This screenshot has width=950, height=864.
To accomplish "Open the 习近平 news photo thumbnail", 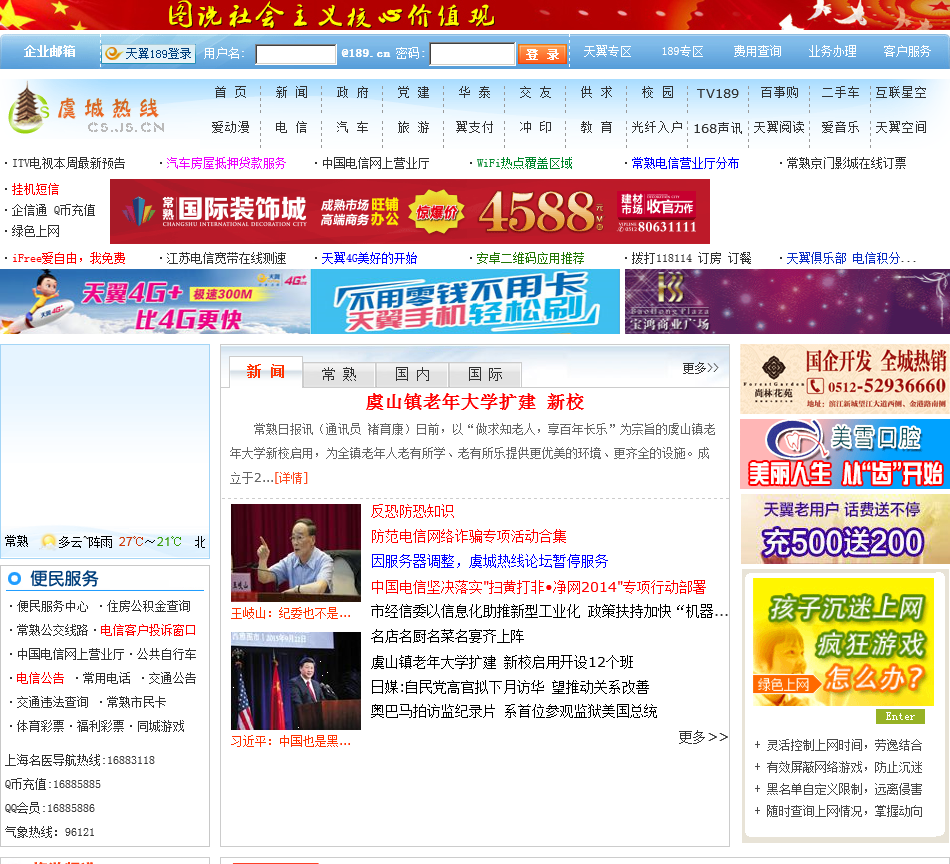I will point(296,680).
